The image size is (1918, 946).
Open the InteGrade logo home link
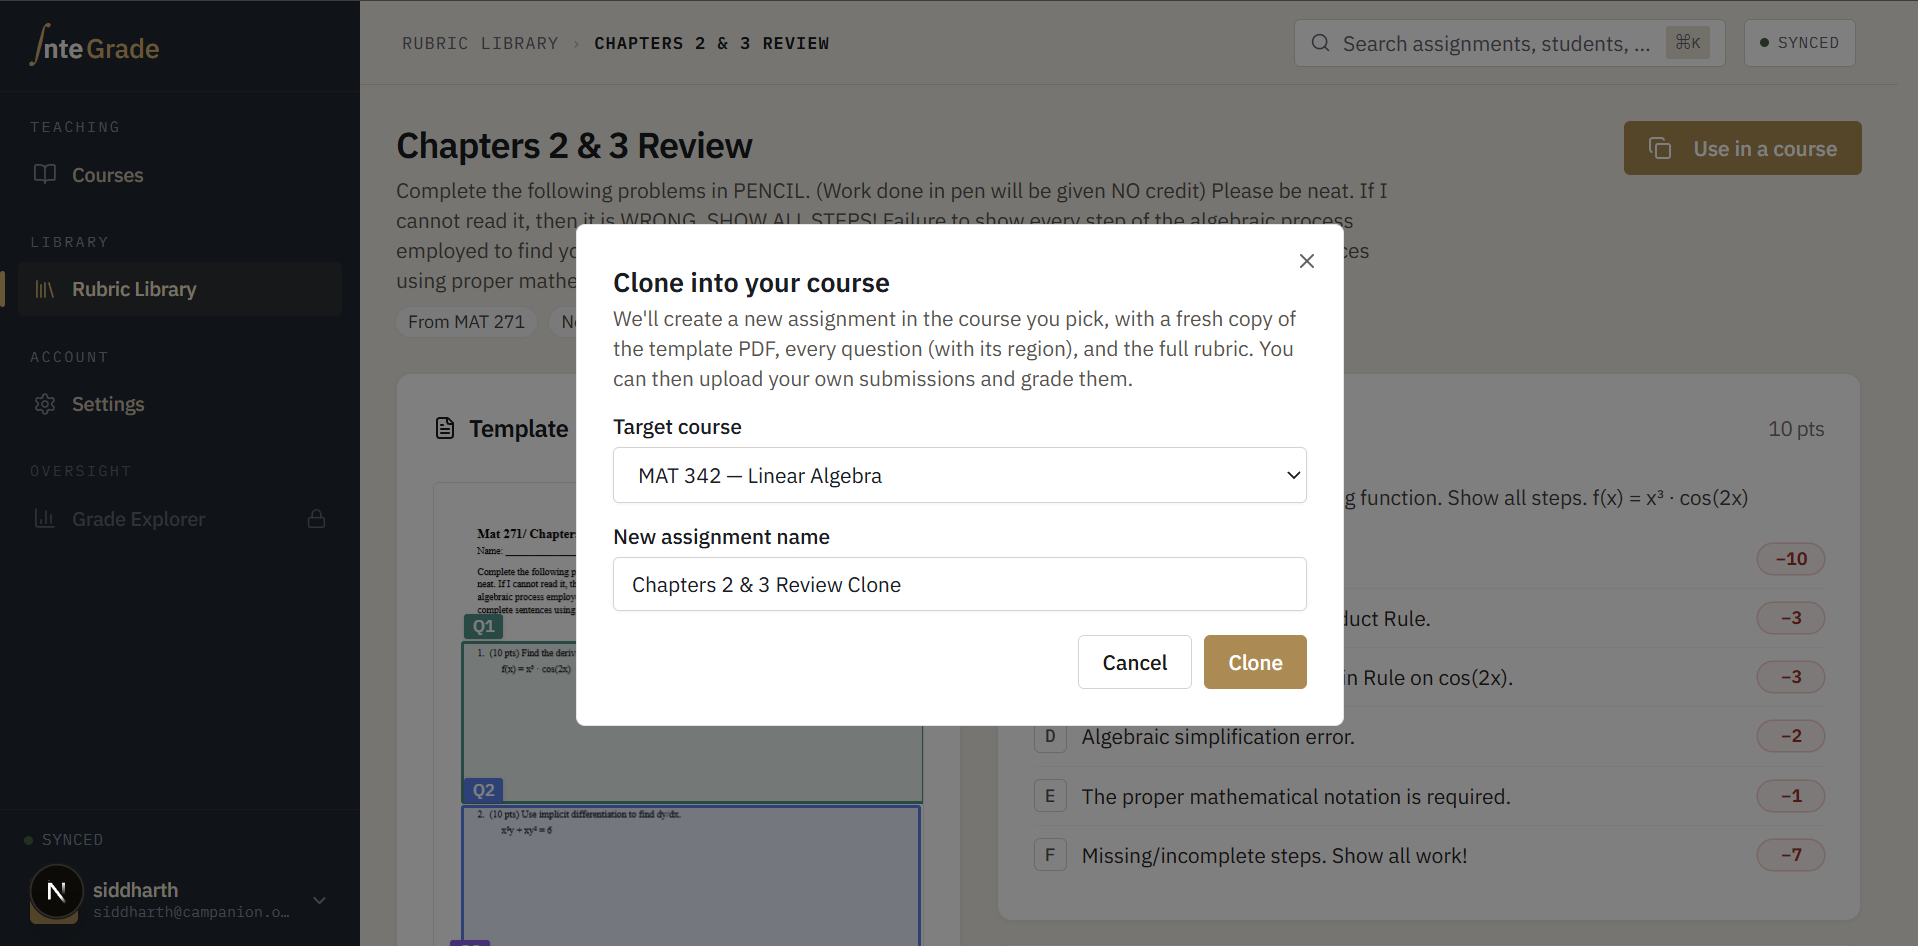click(x=95, y=46)
